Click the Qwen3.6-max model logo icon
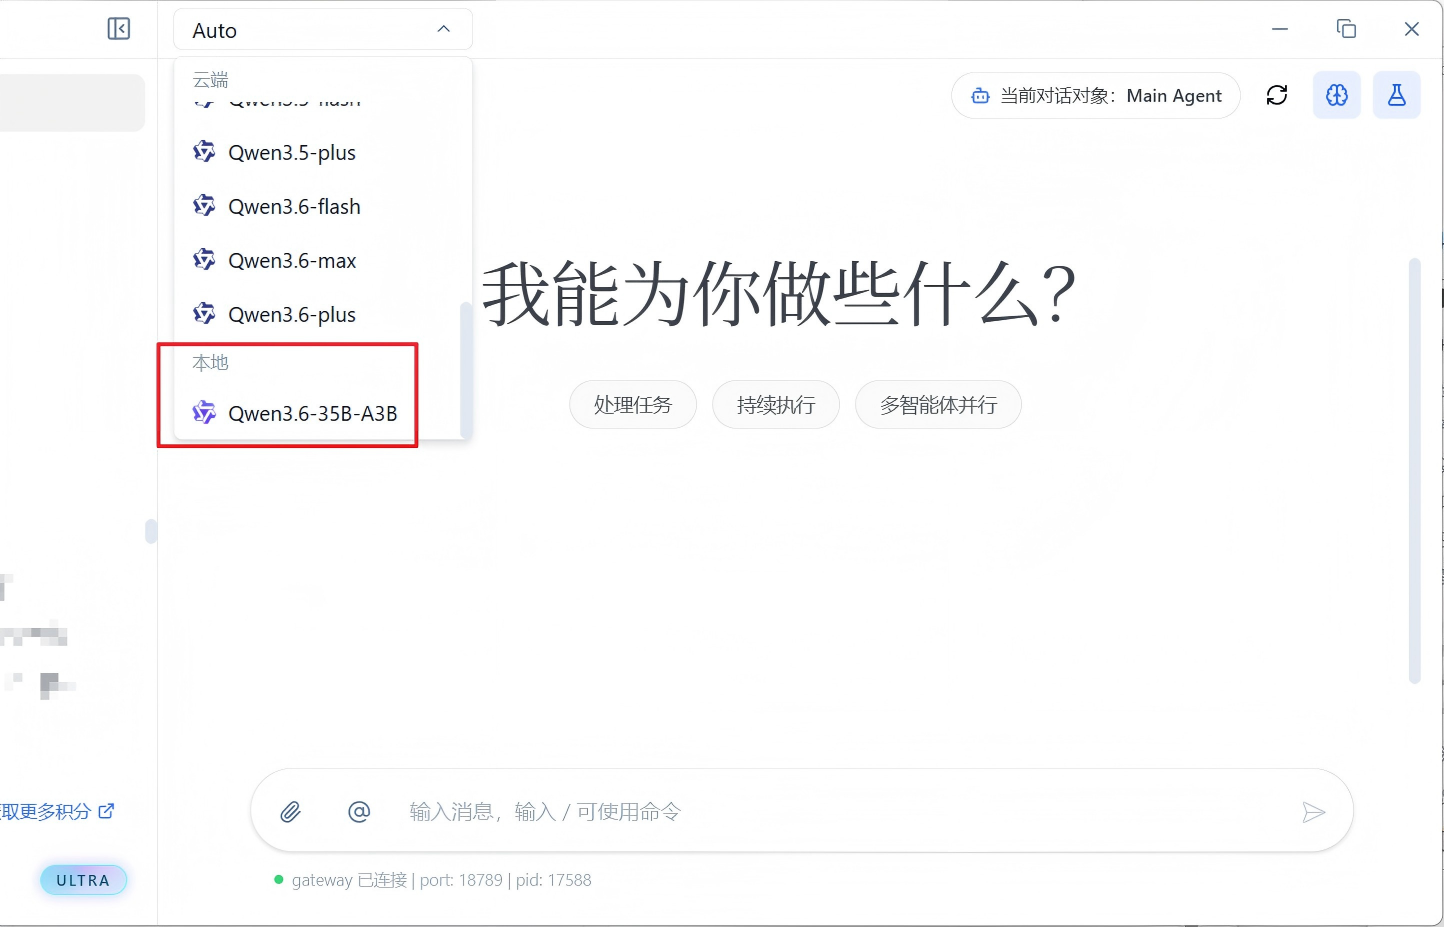Image resolution: width=1444 pixels, height=927 pixels. [x=204, y=260]
